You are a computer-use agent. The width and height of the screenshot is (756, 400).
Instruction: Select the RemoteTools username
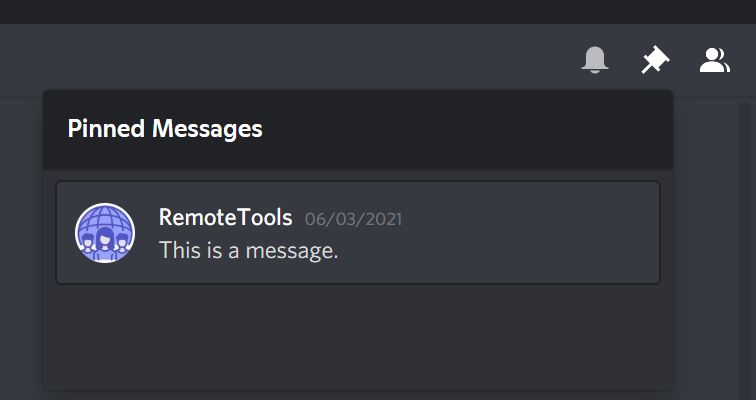pos(225,218)
